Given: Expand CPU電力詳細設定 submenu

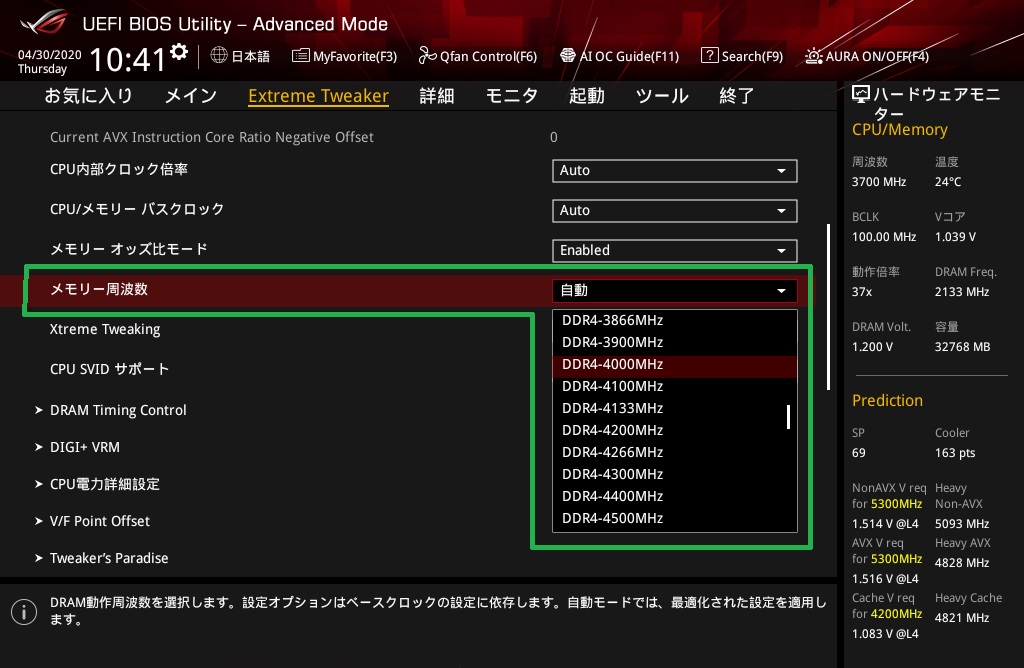Looking at the screenshot, I should point(97,484).
